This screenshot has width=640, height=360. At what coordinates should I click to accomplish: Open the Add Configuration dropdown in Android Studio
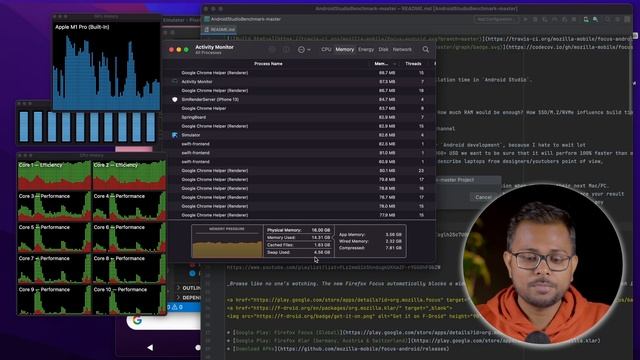pos(496,19)
